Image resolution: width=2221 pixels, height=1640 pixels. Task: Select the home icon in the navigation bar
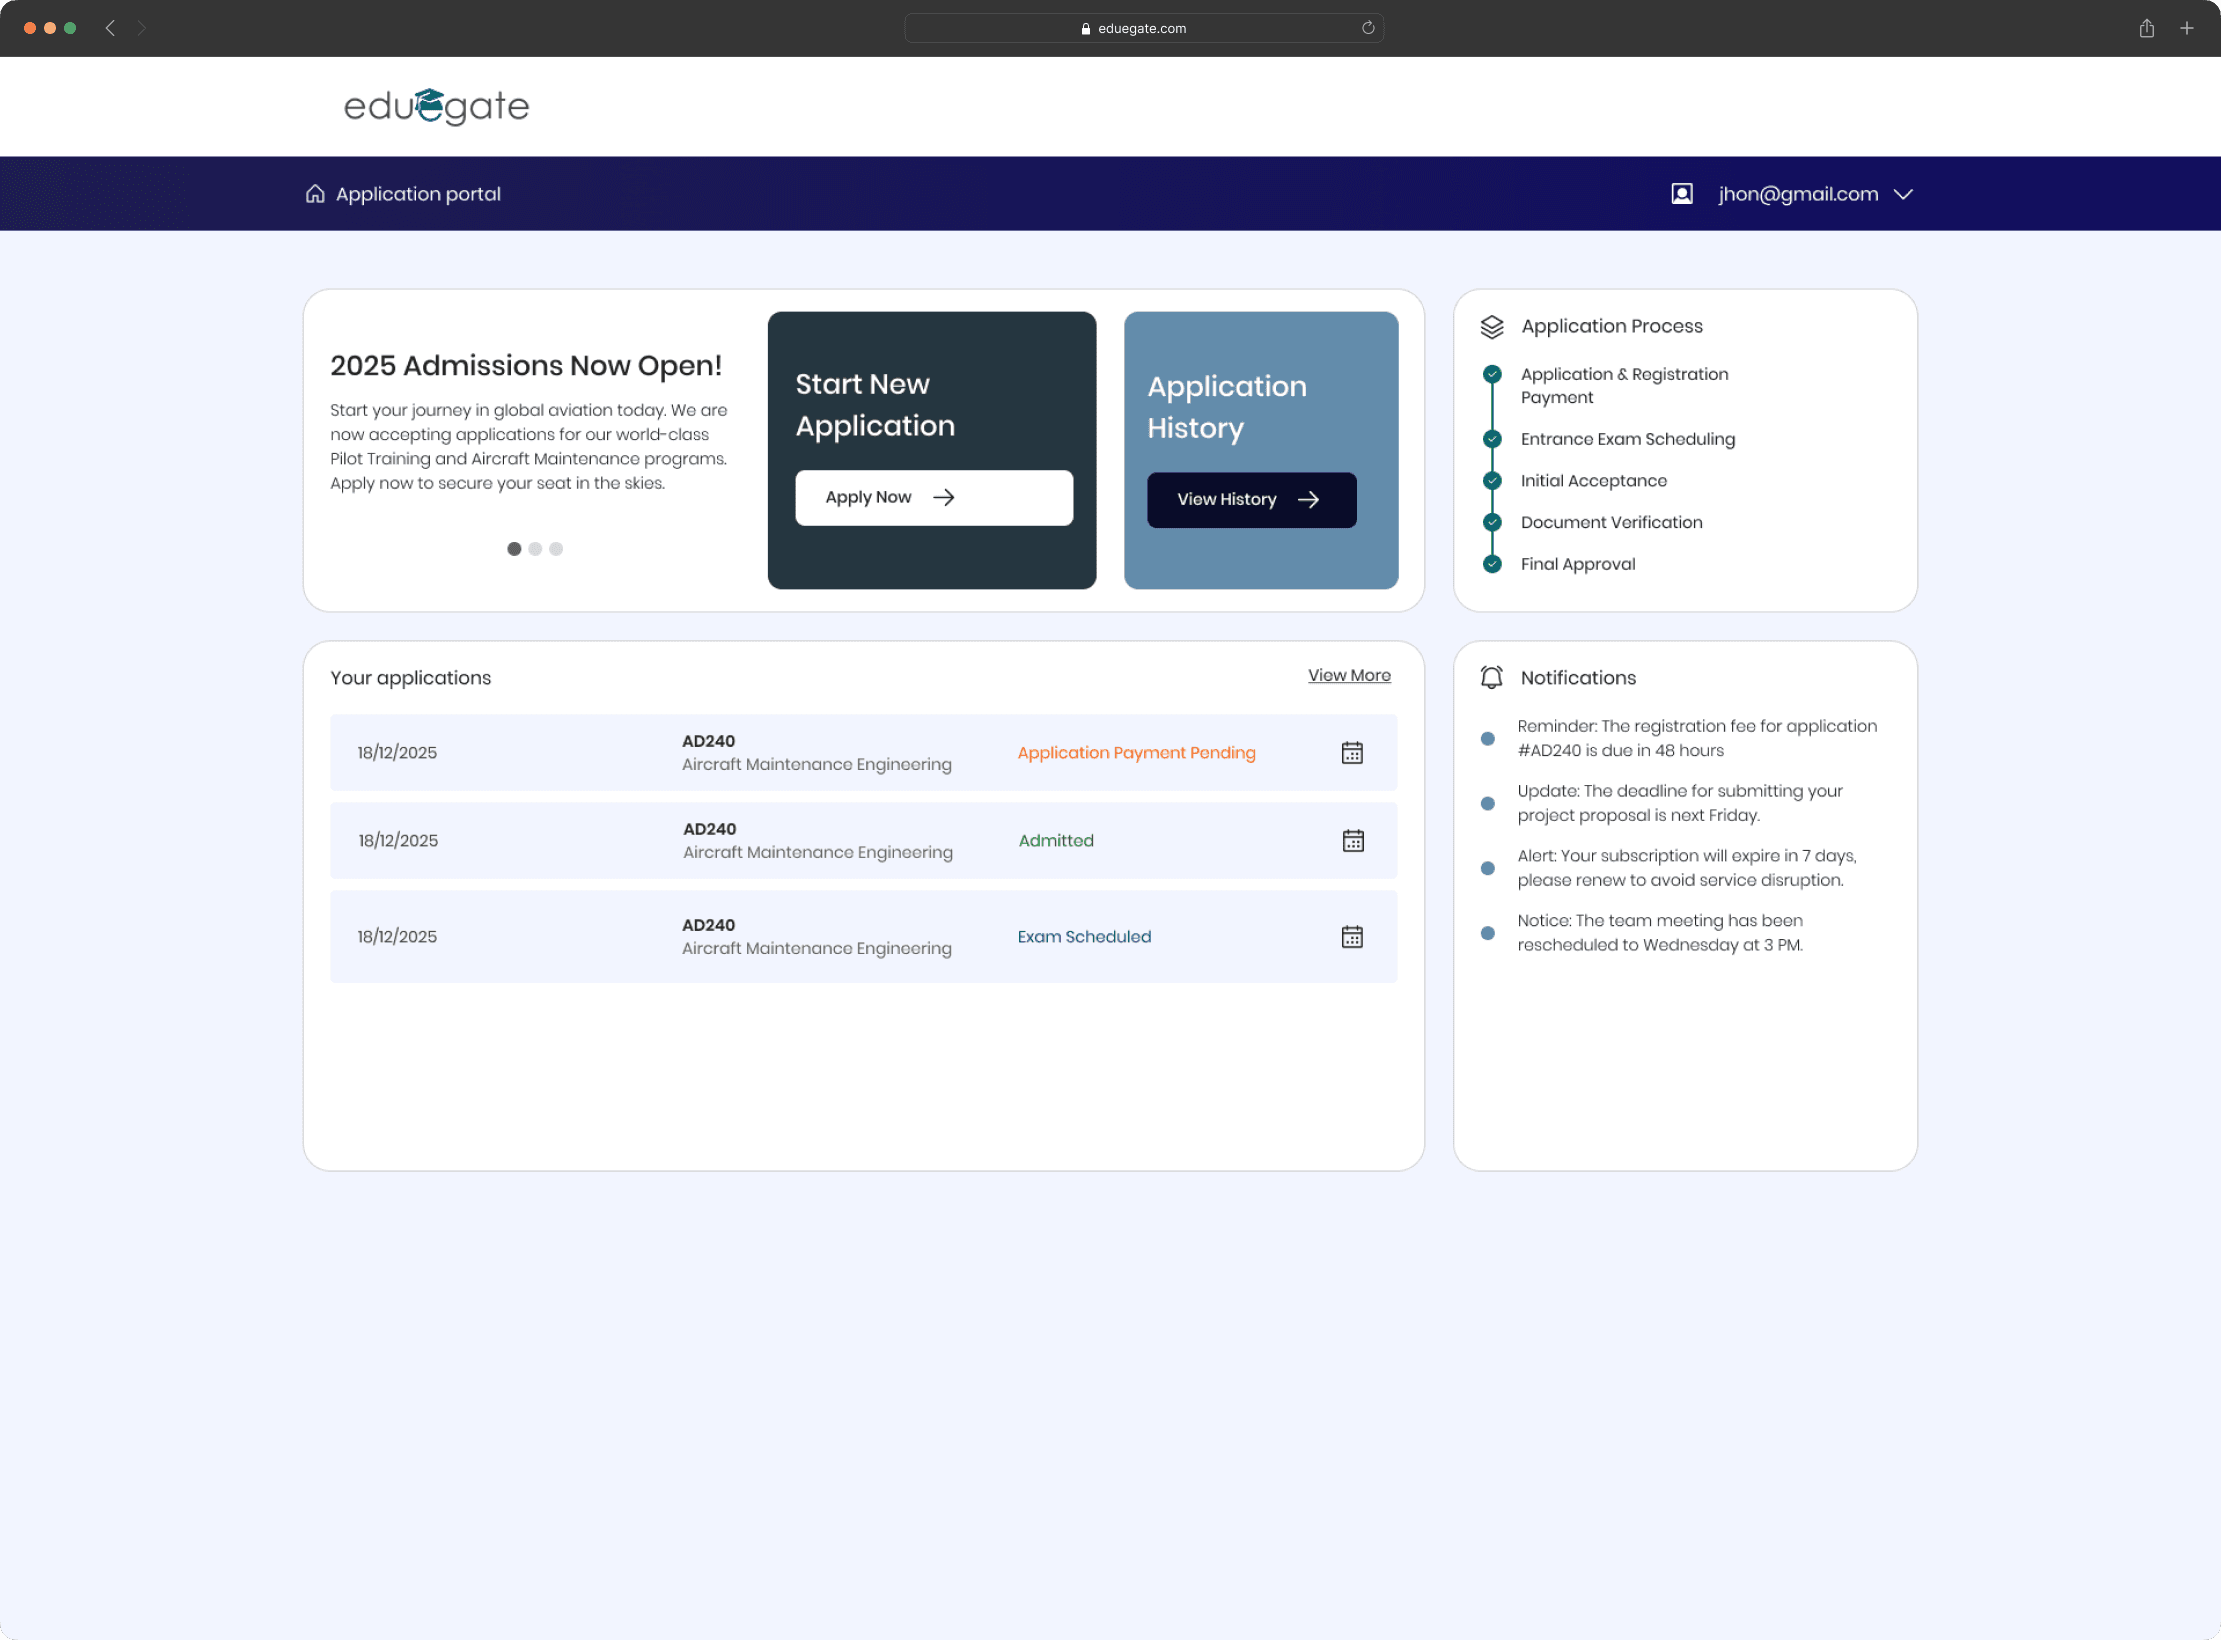tap(315, 193)
